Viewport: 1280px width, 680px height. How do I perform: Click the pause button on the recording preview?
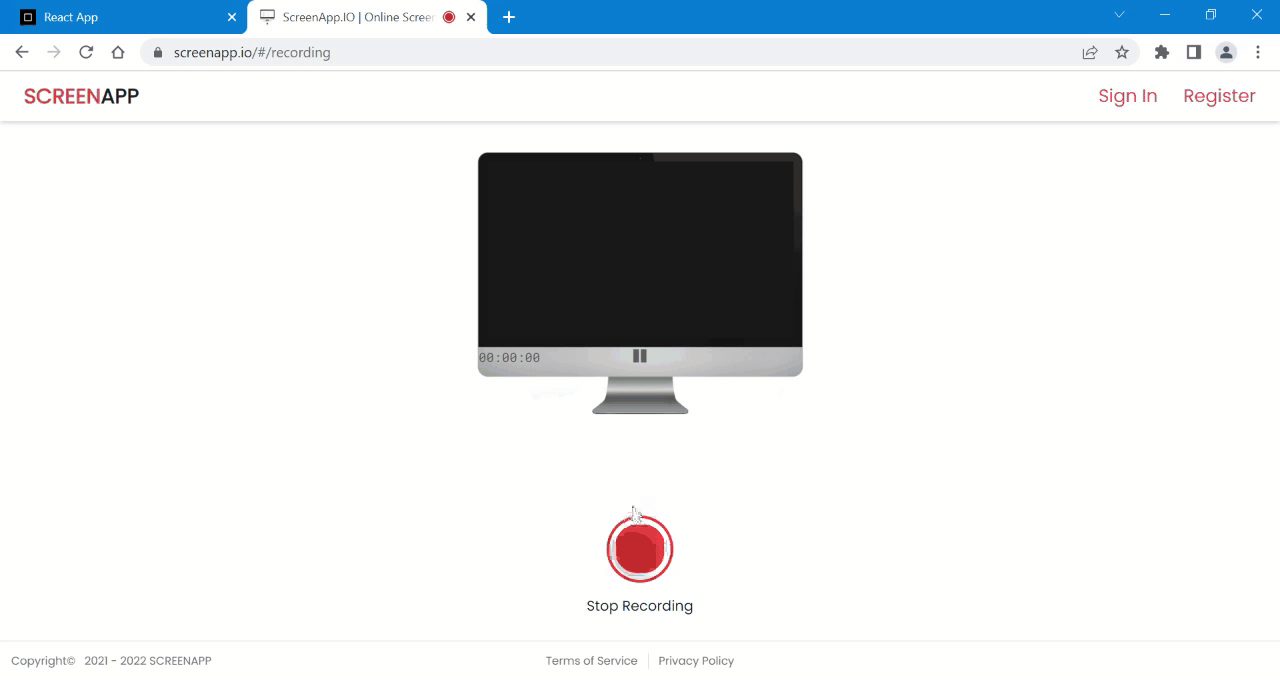tap(639, 356)
